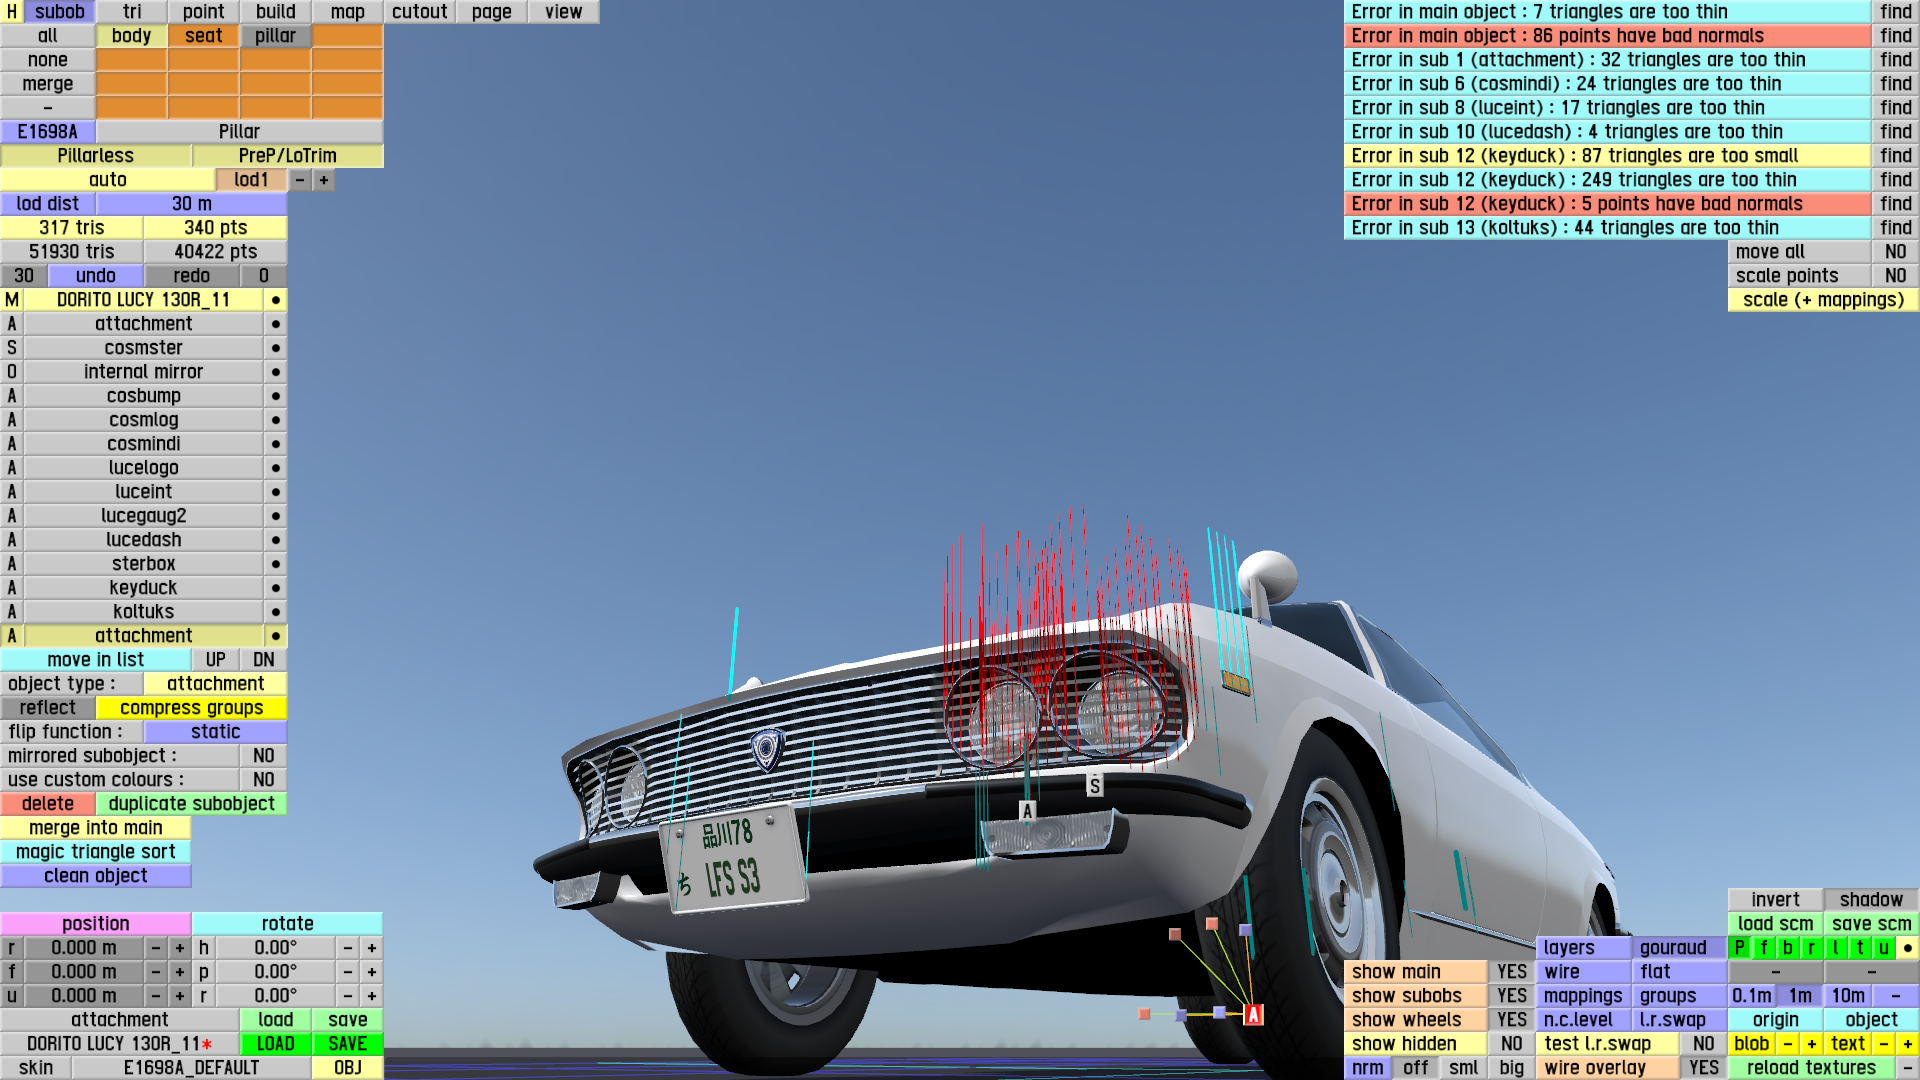Click the dot after the u layer button
Image resolution: width=1920 pixels, height=1080 pixels.
[1907, 948]
